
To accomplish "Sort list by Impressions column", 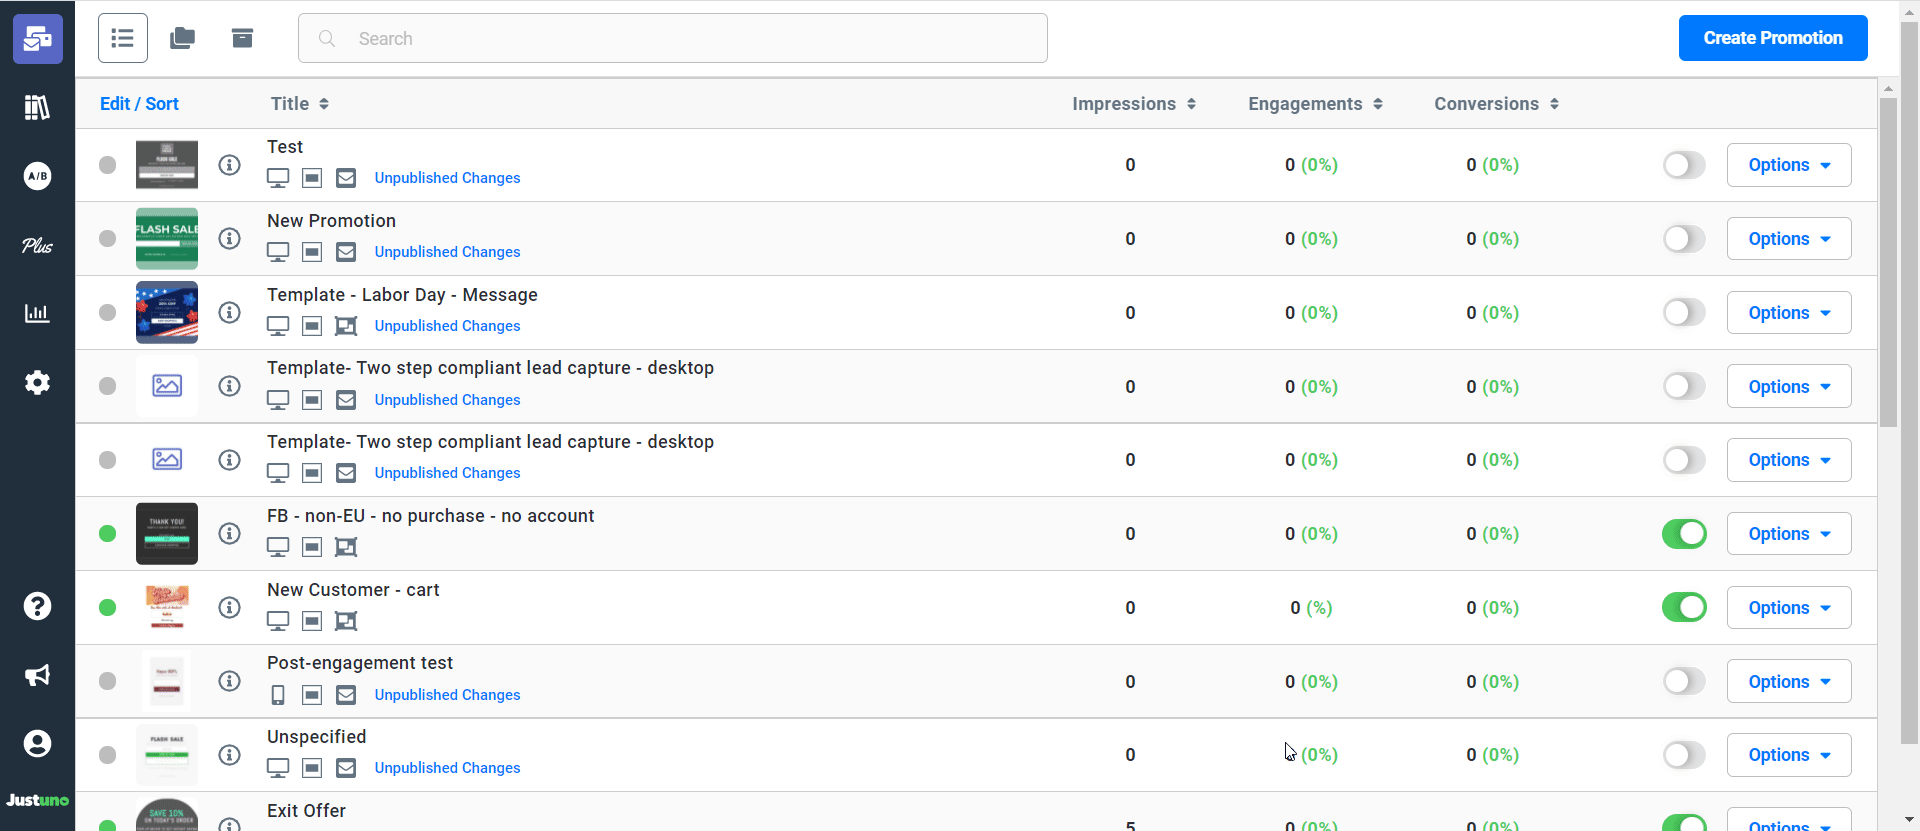I will point(1133,104).
